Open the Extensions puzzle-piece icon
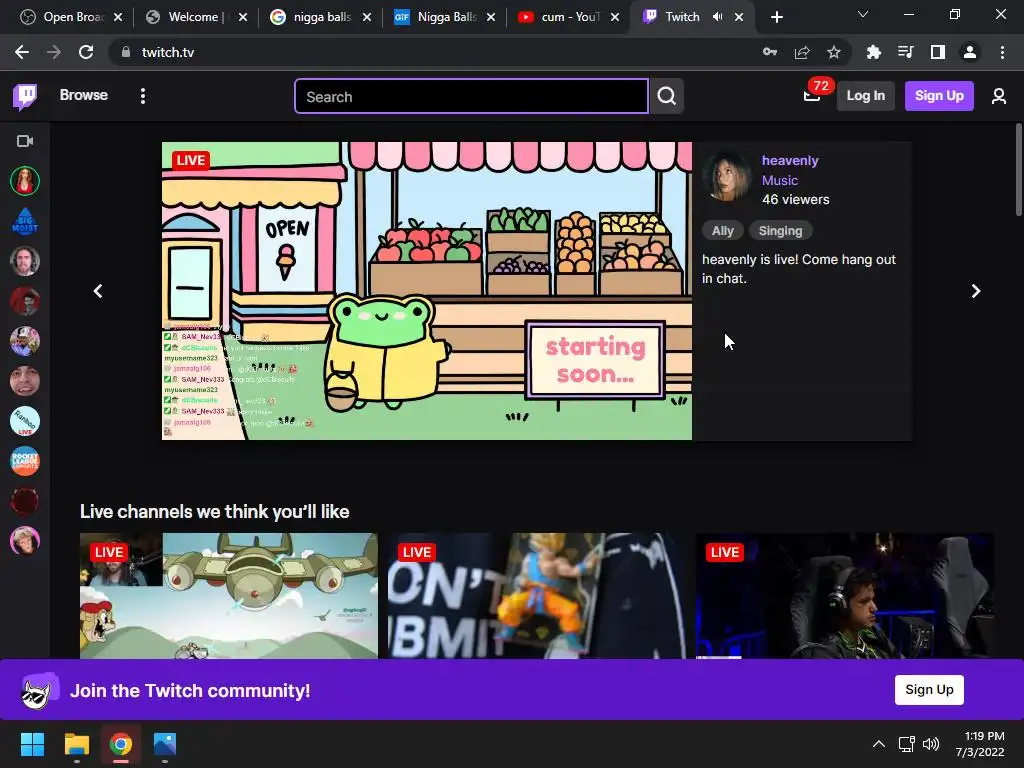 873,52
